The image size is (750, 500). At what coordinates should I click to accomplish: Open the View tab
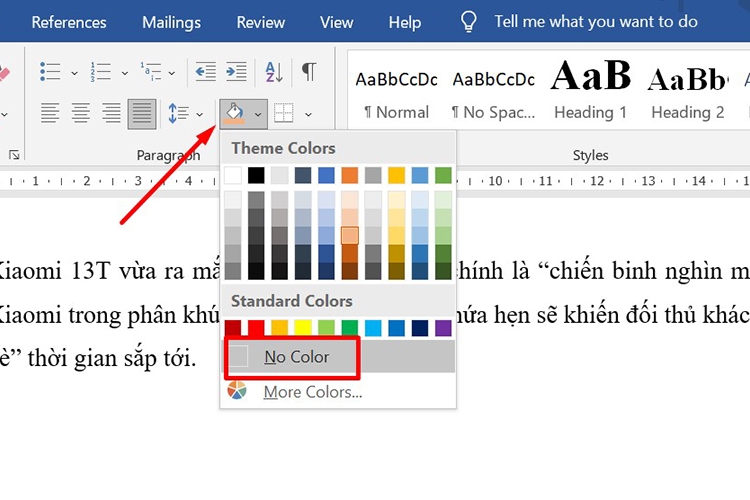click(x=337, y=22)
